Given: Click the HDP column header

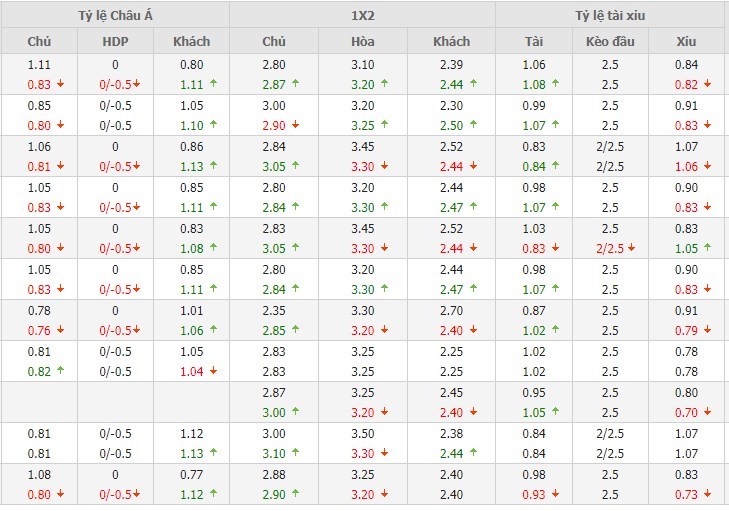Looking at the screenshot, I should 115,41.
